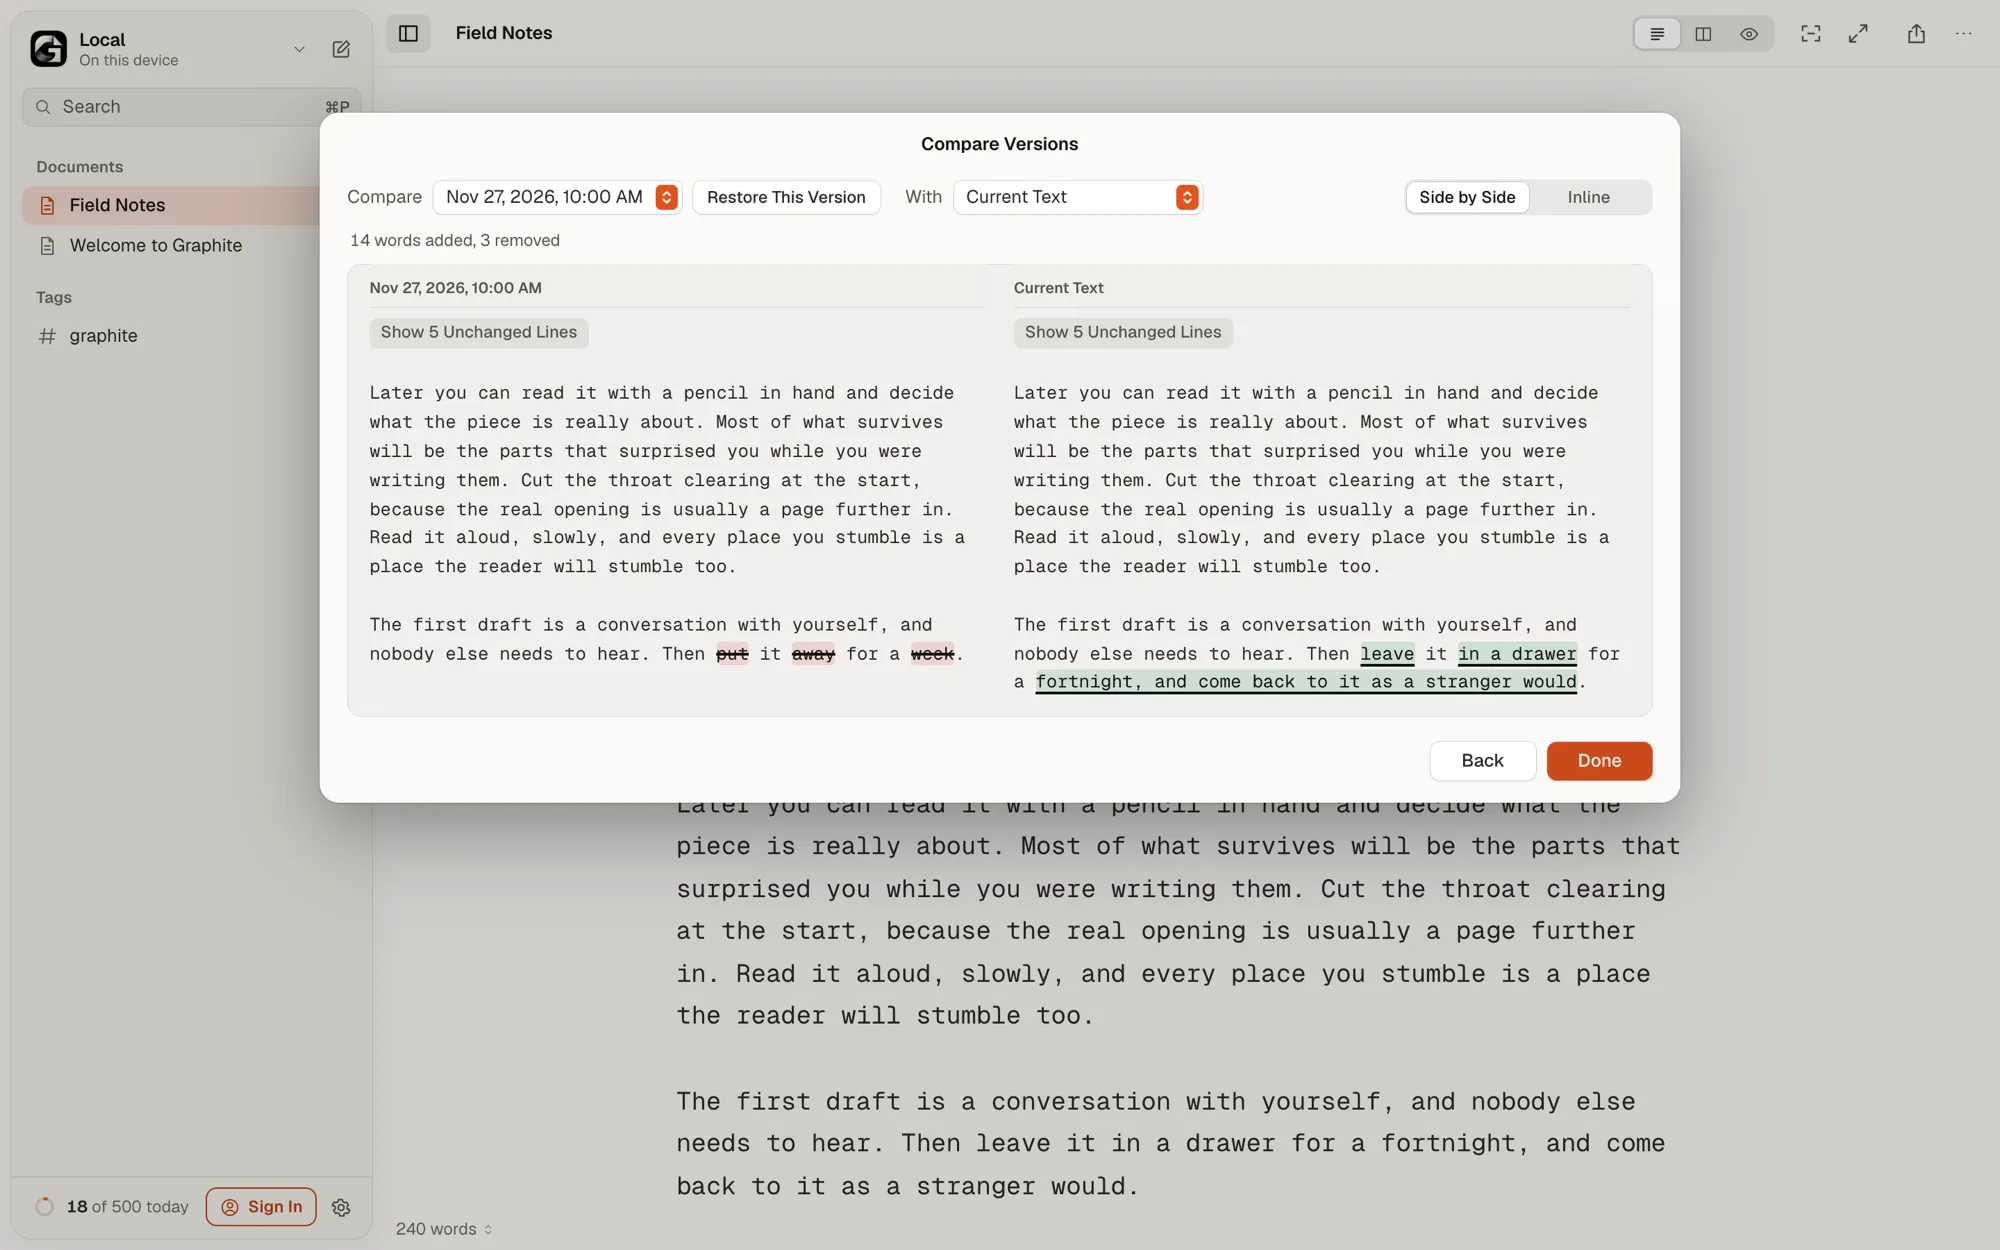Click the daily word goal progress ring
This screenshot has height=1250, width=2000.
[x=44, y=1207]
